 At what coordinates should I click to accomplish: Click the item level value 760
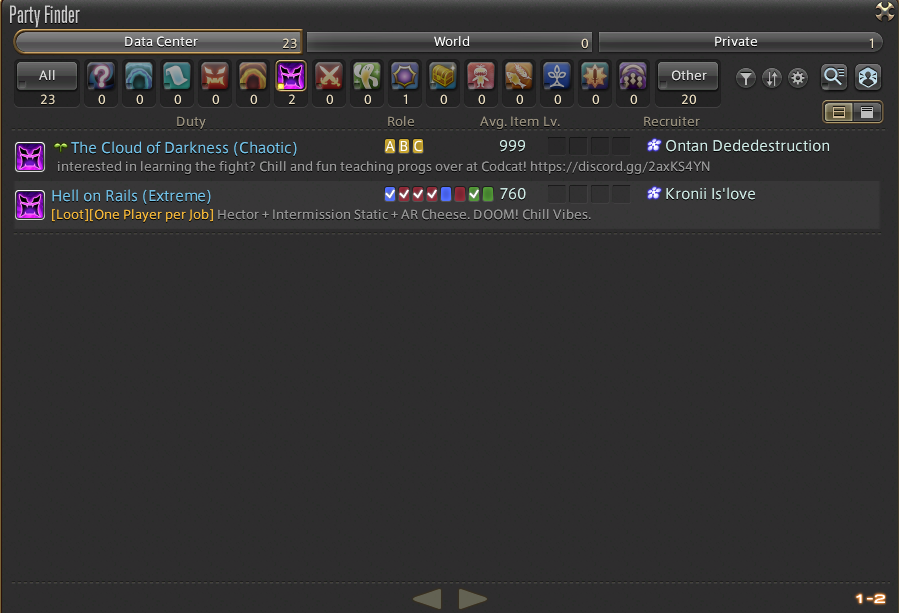point(512,194)
